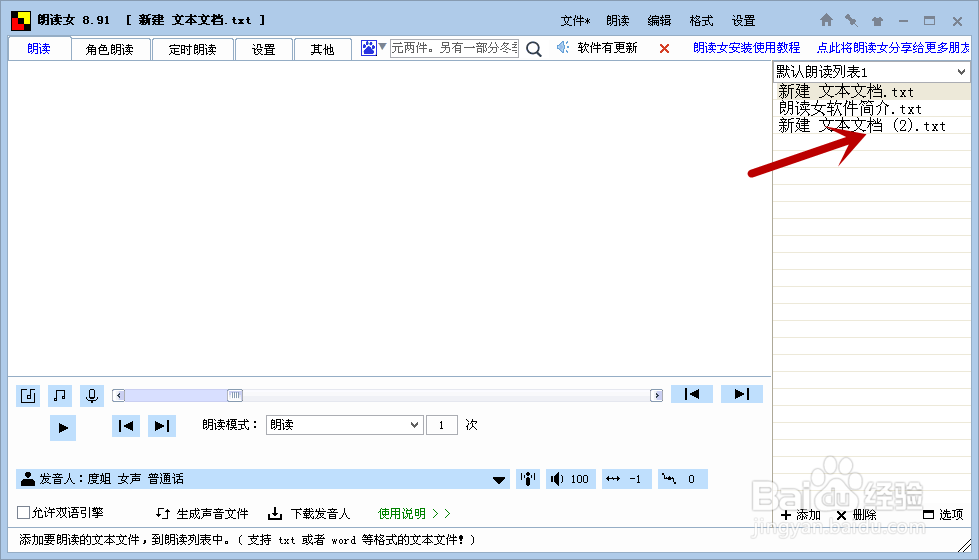979x560 pixels.
Task: Open the share 朗读女 link
Action: (x=893, y=47)
